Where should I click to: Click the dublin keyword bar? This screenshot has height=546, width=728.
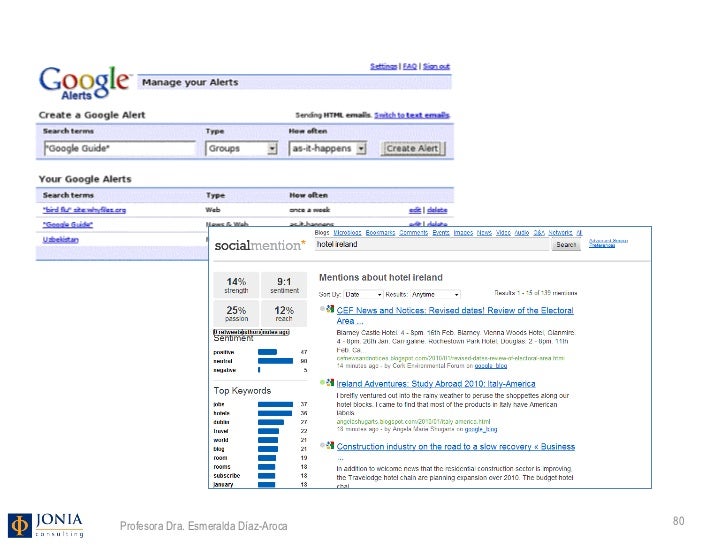click(x=271, y=422)
